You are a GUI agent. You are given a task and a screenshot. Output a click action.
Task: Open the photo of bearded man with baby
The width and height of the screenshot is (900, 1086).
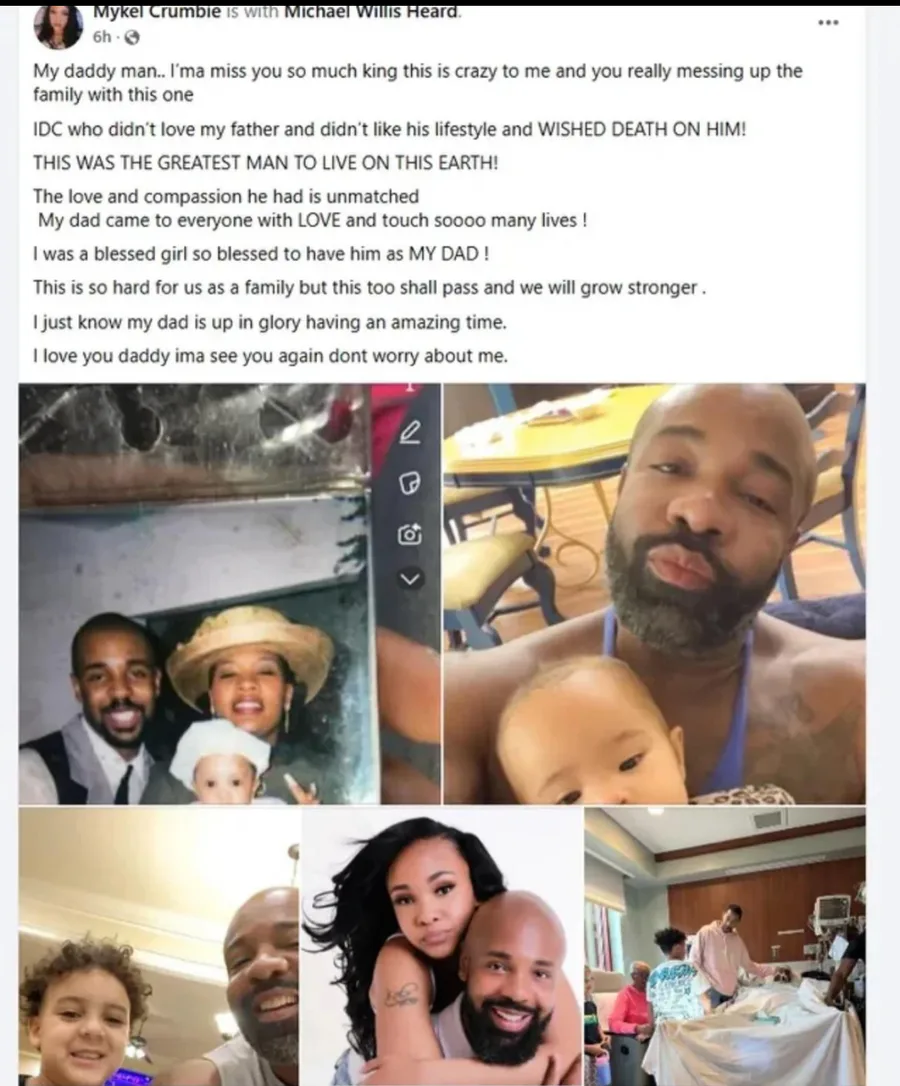tap(654, 594)
